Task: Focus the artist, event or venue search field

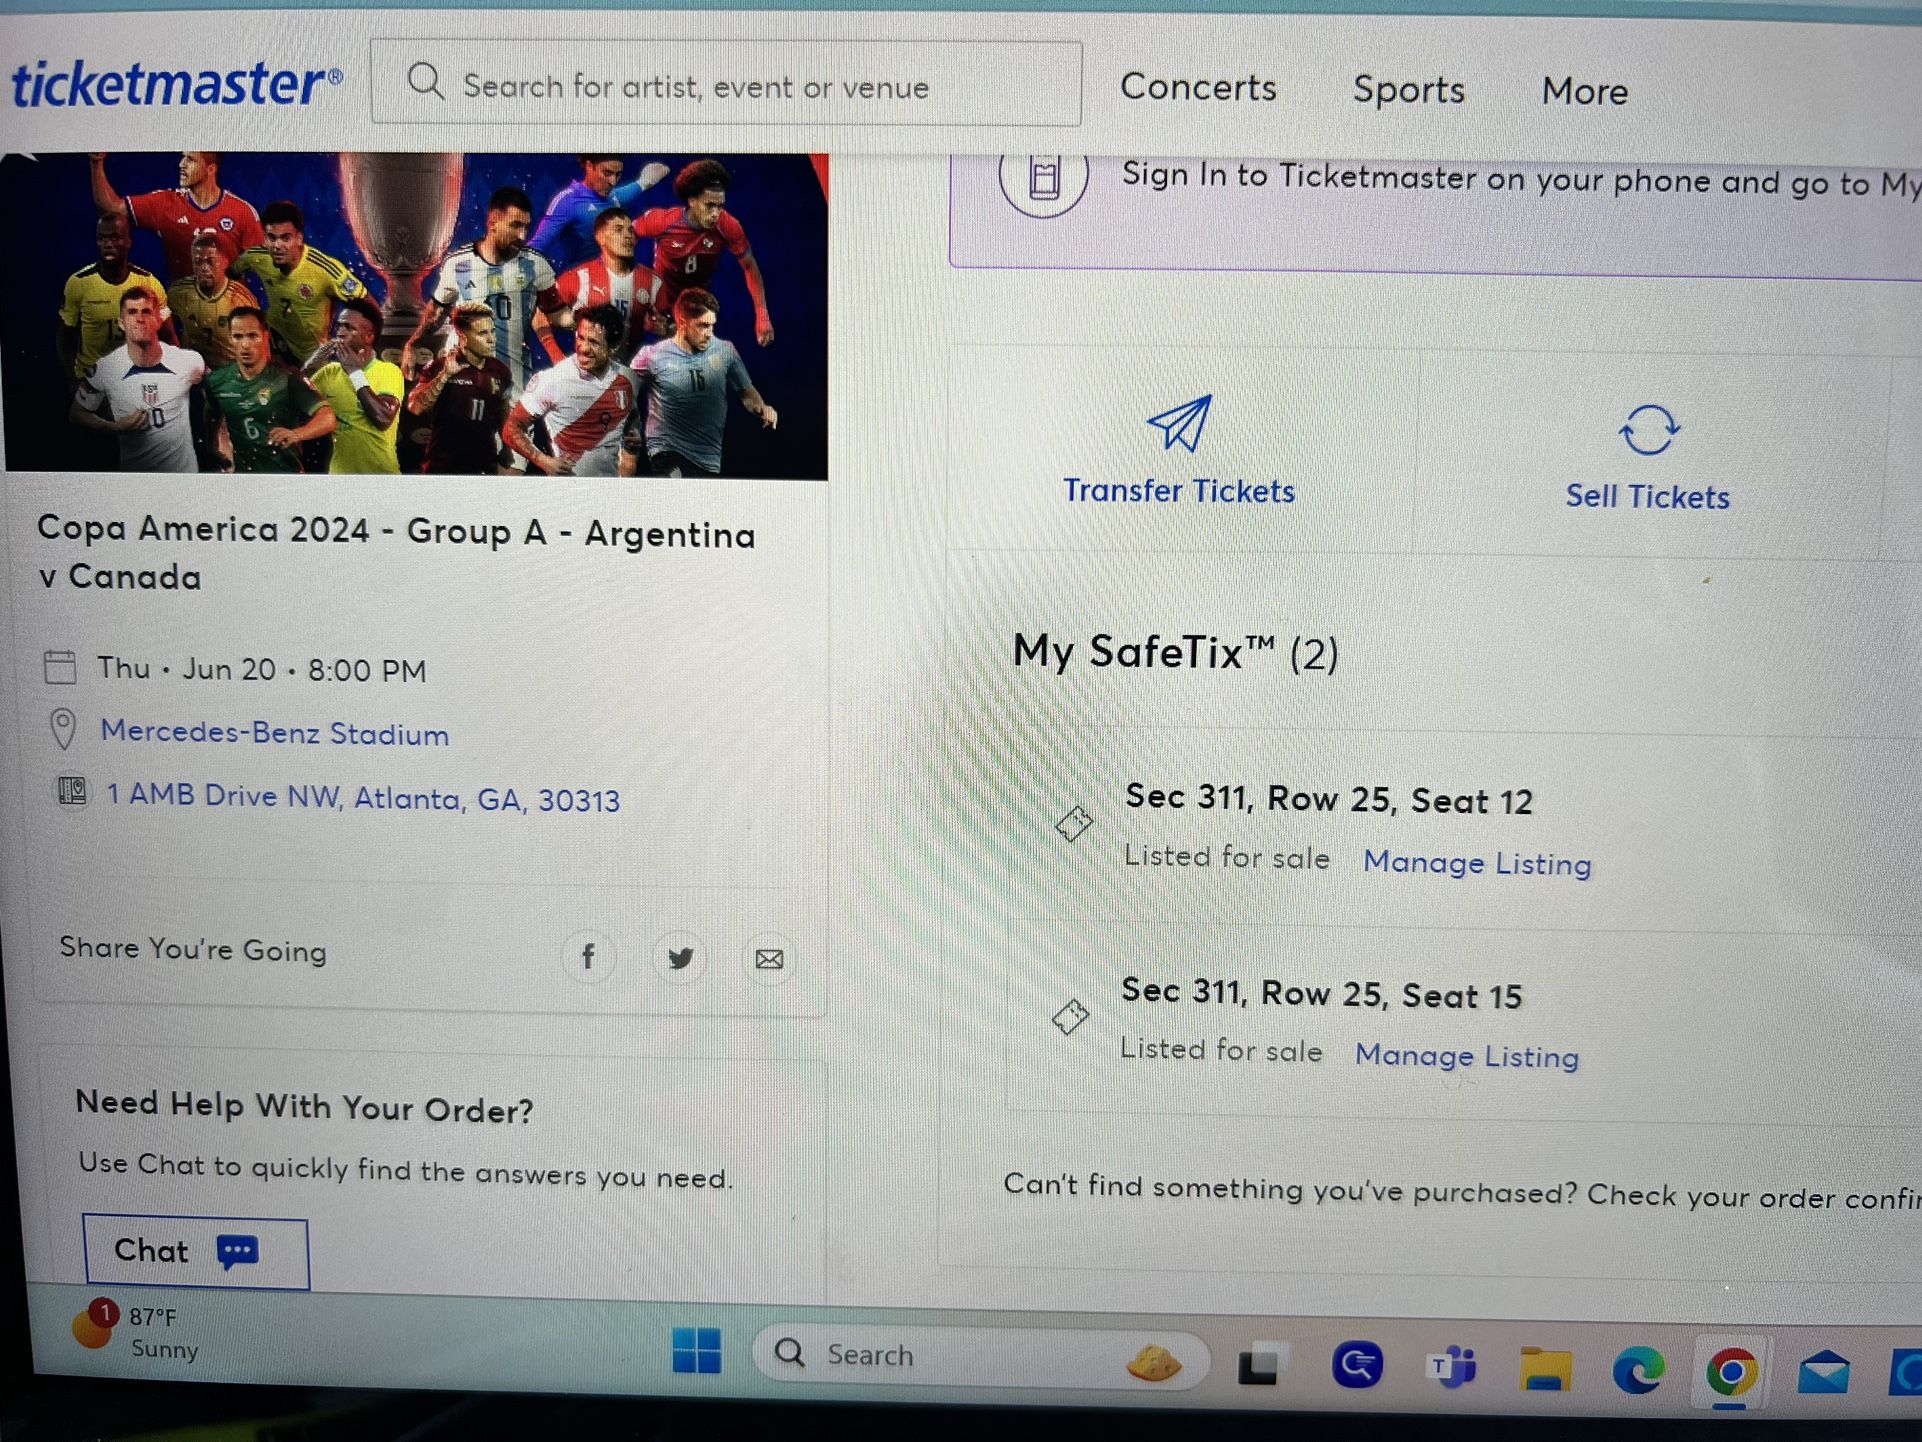Action: pos(726,83)
